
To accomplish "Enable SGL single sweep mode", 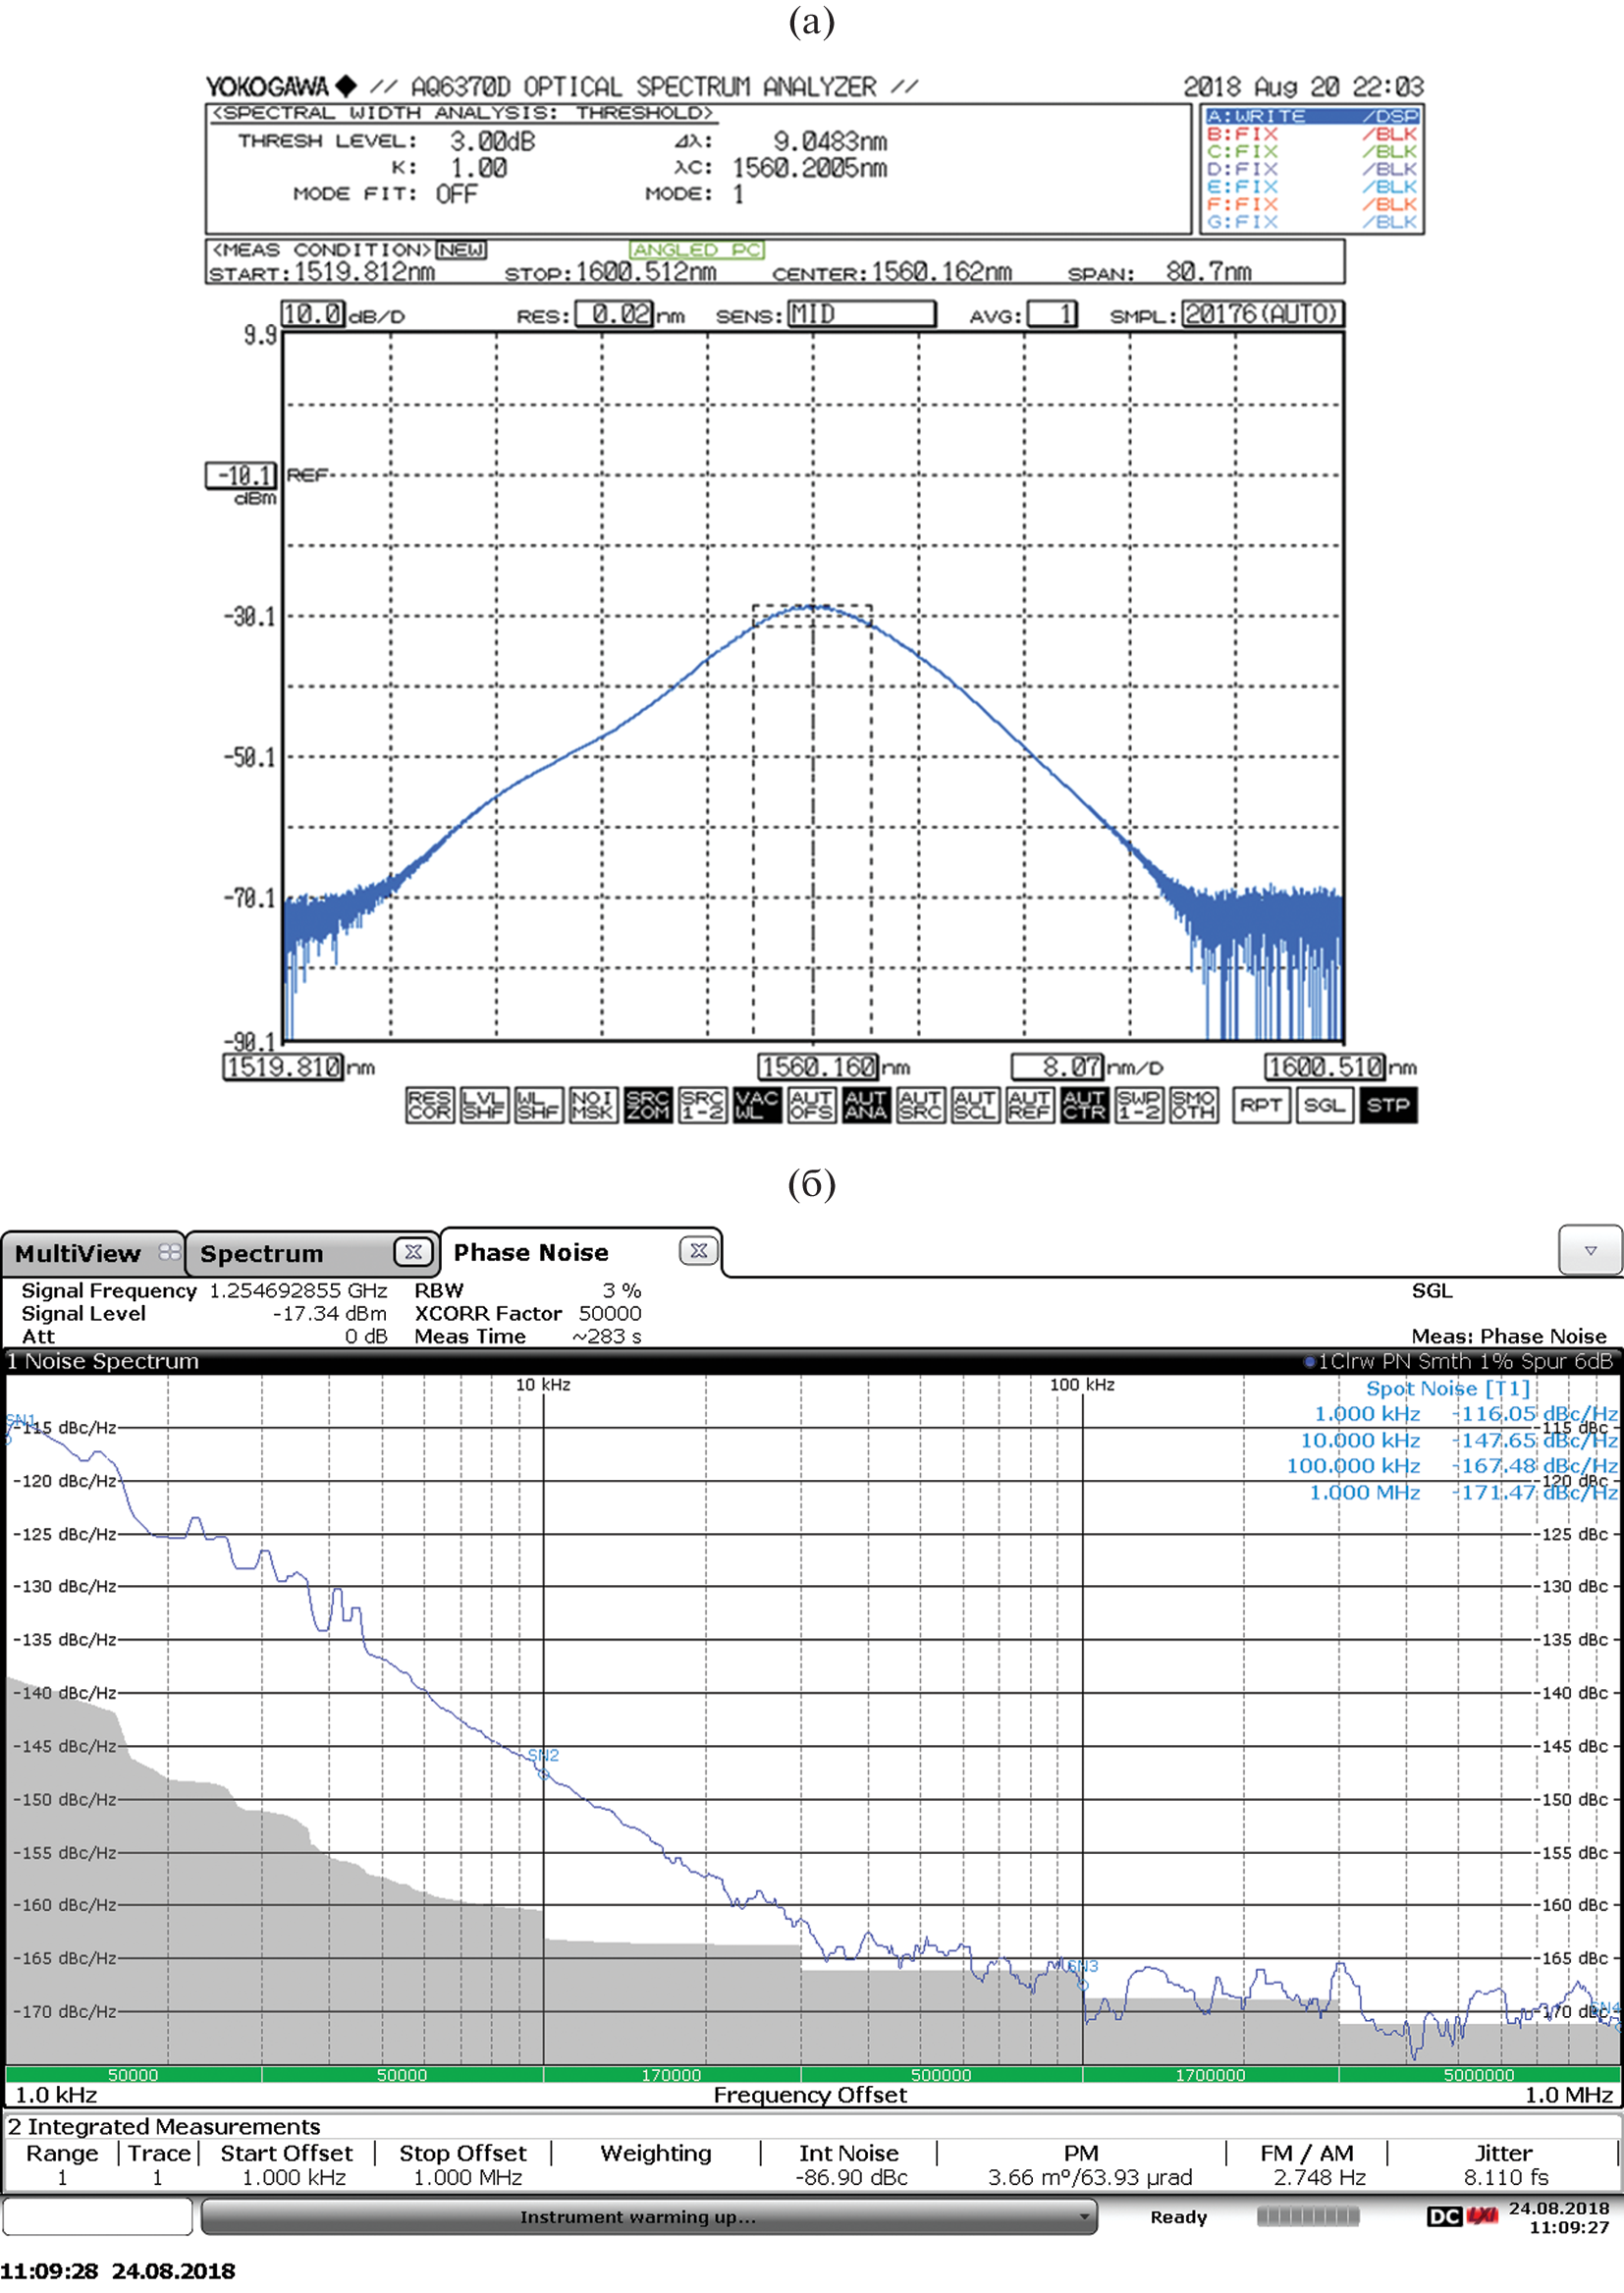I will coord(1324,1105).
